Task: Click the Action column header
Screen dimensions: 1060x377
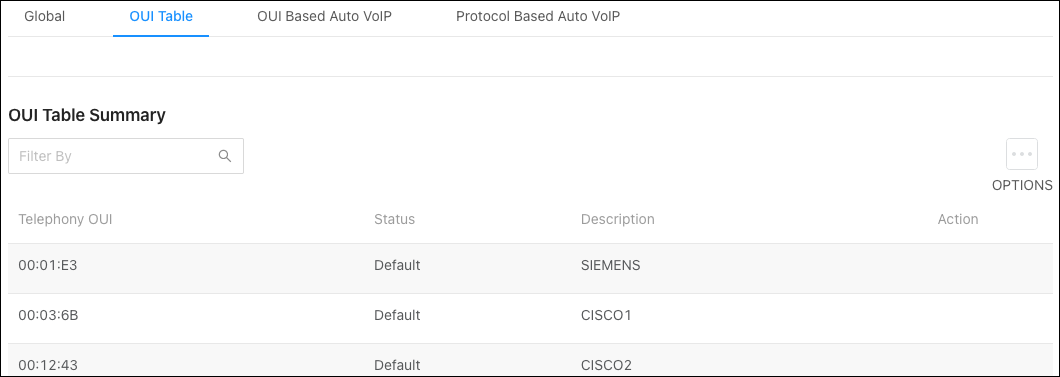Action: pos(957,220)
